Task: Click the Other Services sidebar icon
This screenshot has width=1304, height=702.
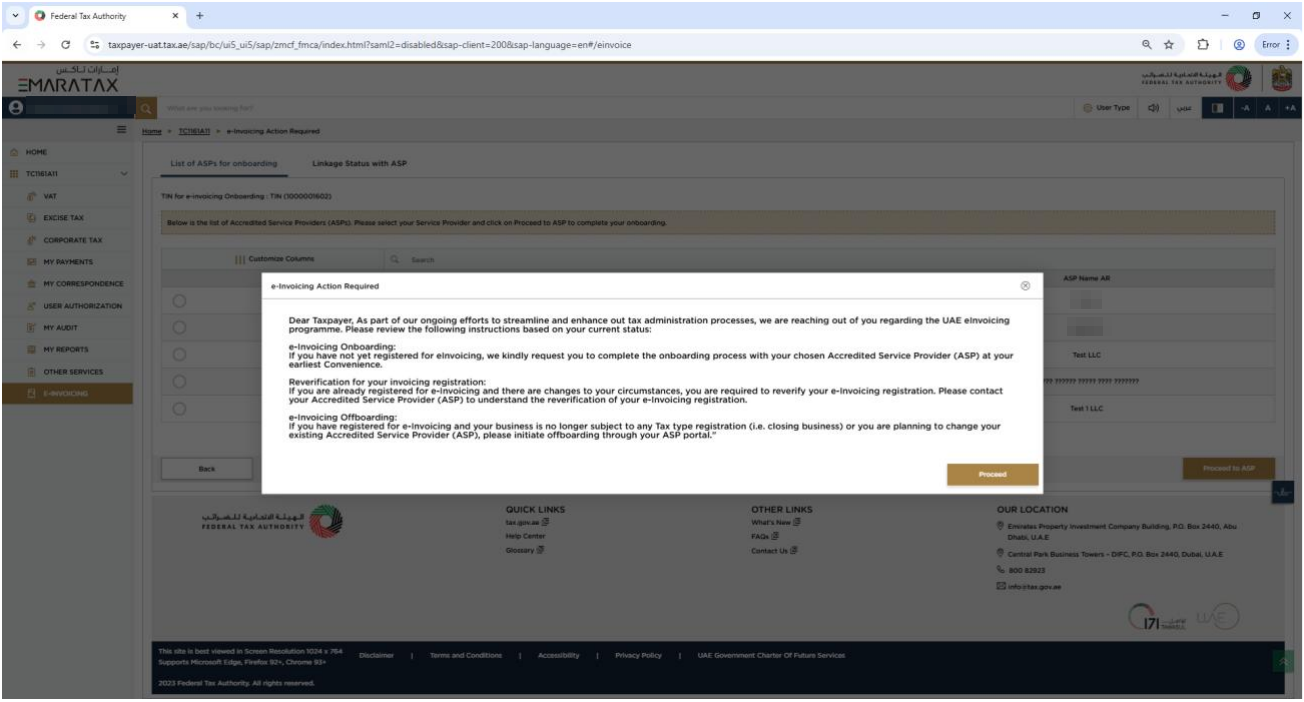Action: (x=32, y=372)
